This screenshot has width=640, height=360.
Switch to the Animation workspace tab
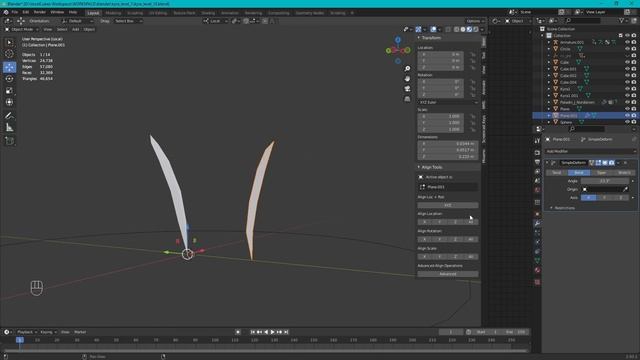pyautogui.click(x=230, y=13)
